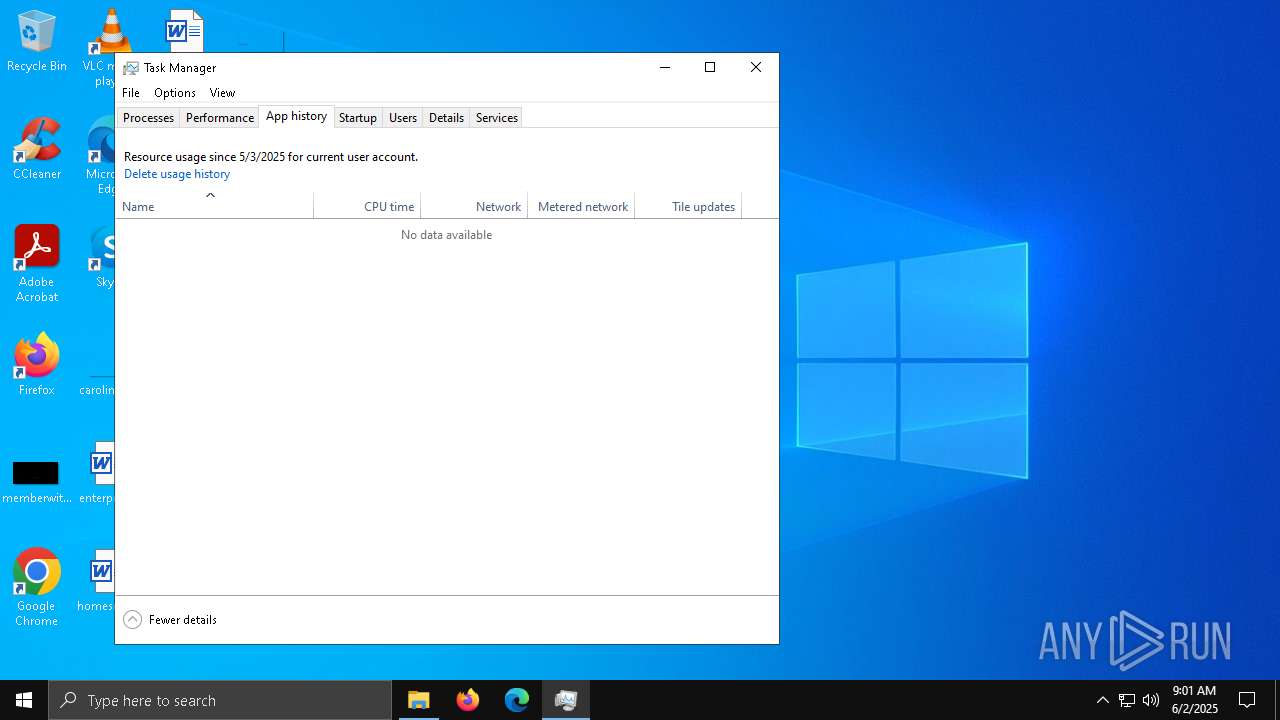Sort by Tile updates column
This screenshot has height=720, width=1280.
pyautogui.click(x=689, y=206)
